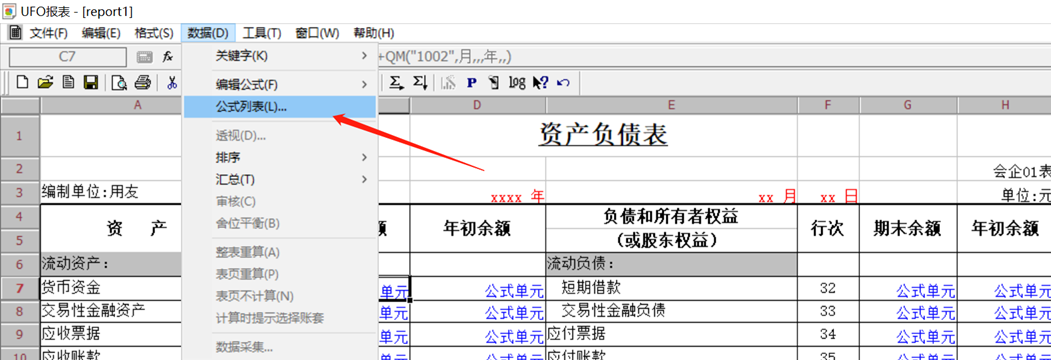Click the 流动负债: cell
This screenshot has width=1051, height=360.
tap(672, 264)
